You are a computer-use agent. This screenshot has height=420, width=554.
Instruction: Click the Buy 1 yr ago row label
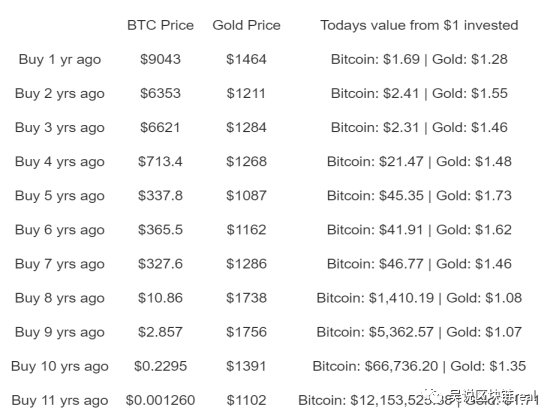pos(60,60)
